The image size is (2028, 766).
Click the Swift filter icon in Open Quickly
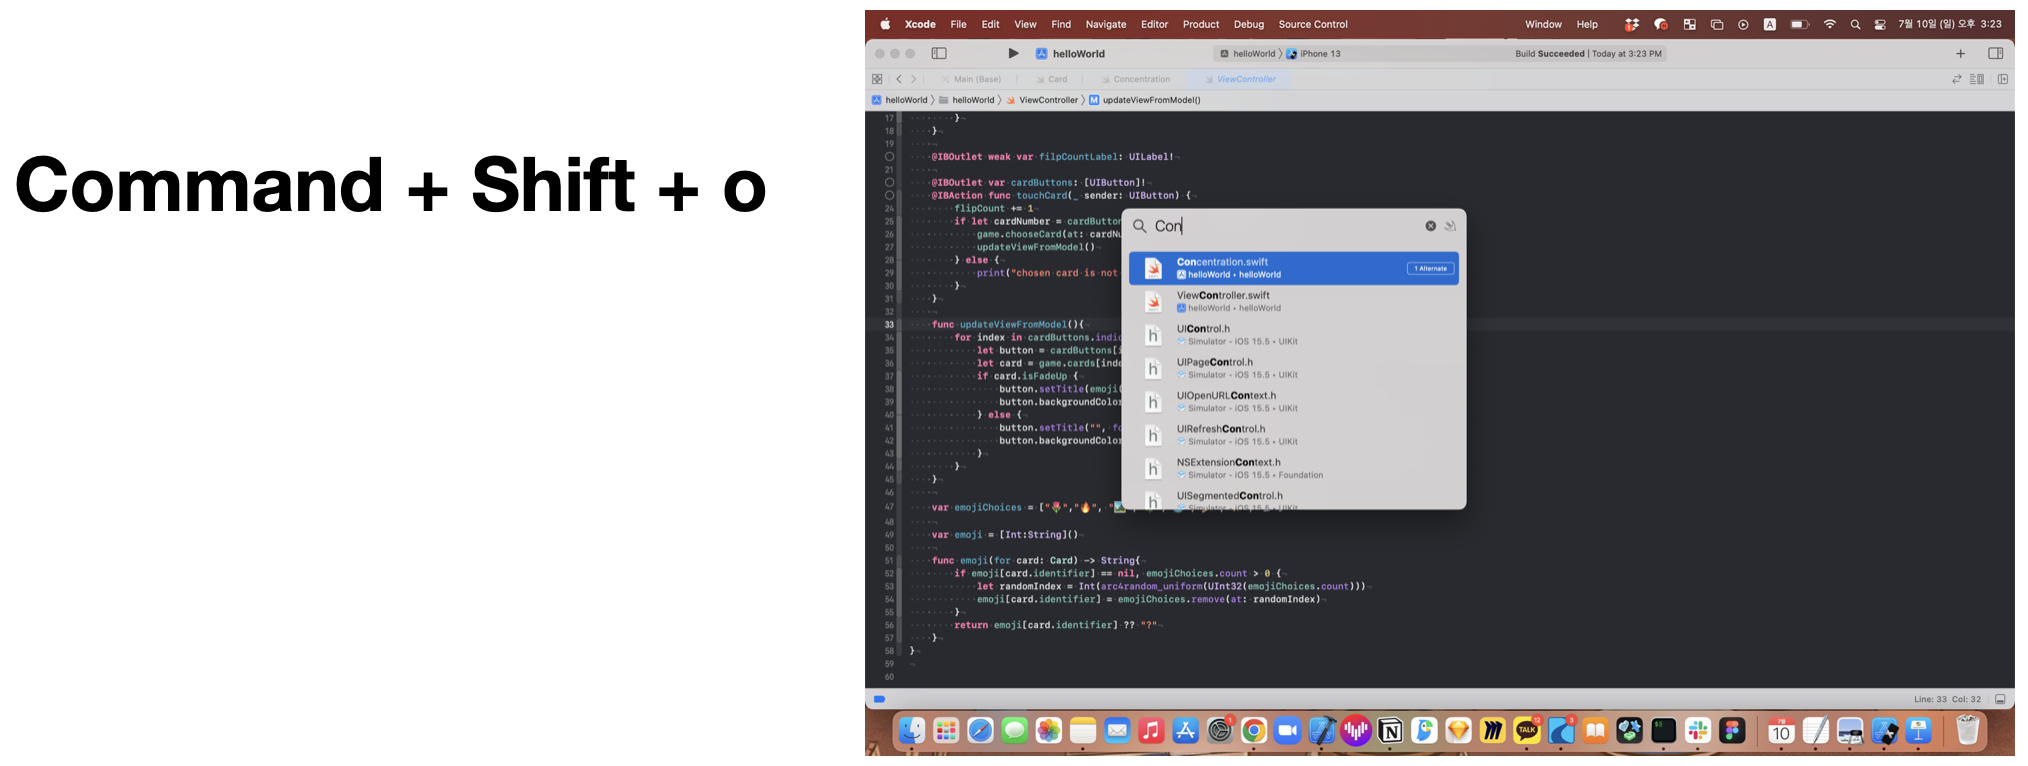pos(1450,226)
